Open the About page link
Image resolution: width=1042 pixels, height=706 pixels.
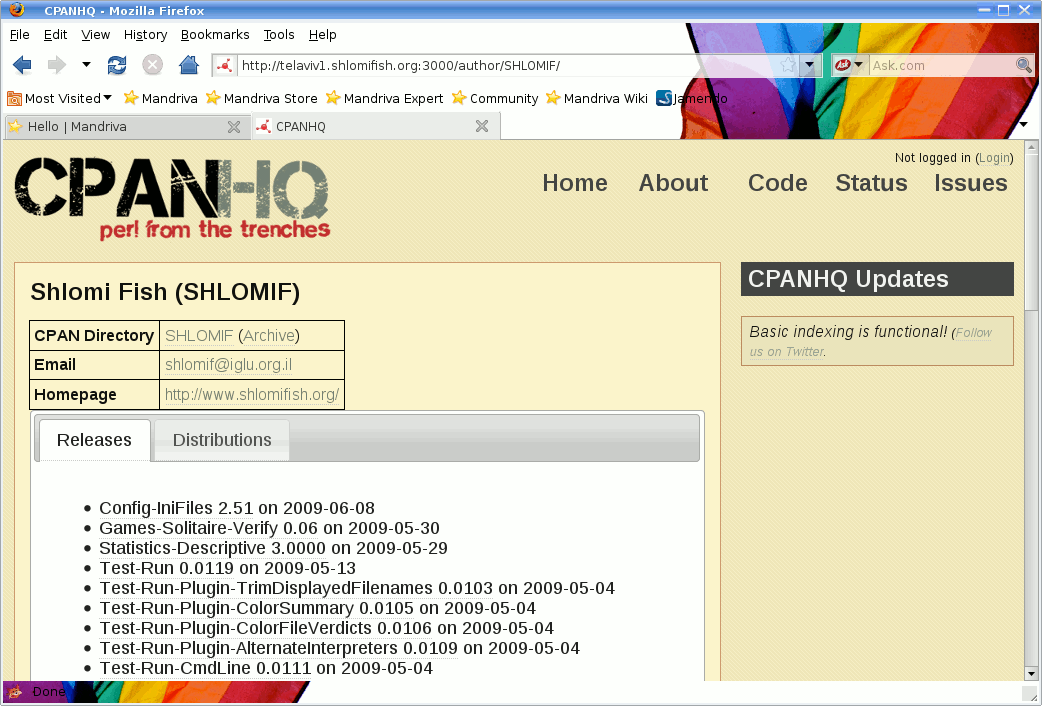(673, 183)
